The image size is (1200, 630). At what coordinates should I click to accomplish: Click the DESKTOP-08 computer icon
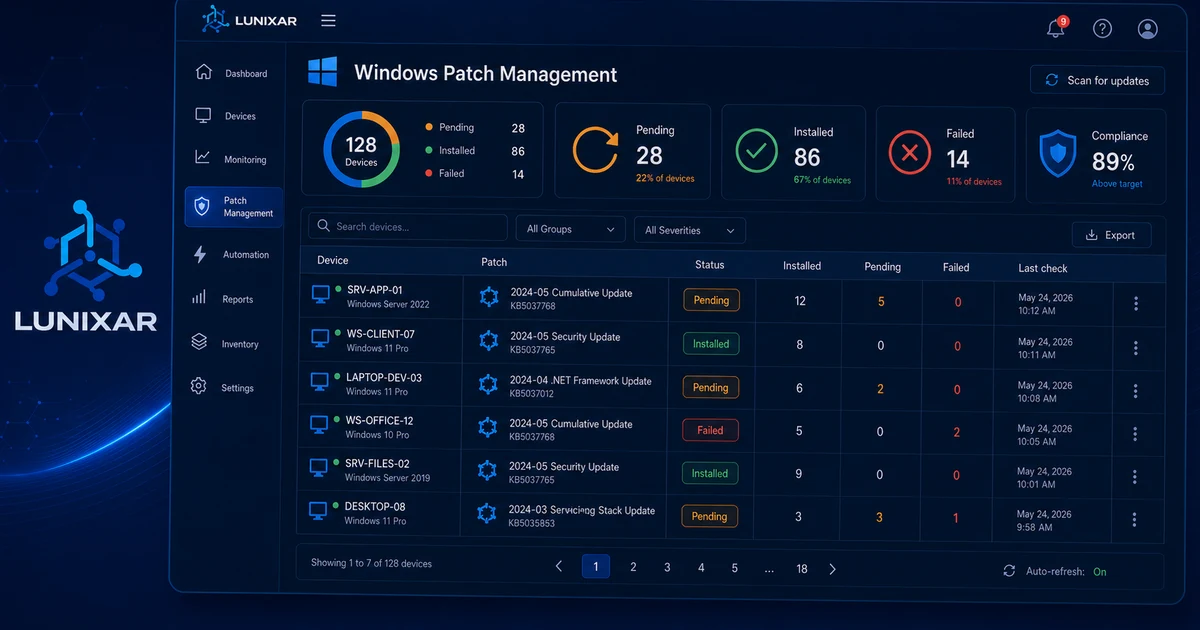point(318,510)
